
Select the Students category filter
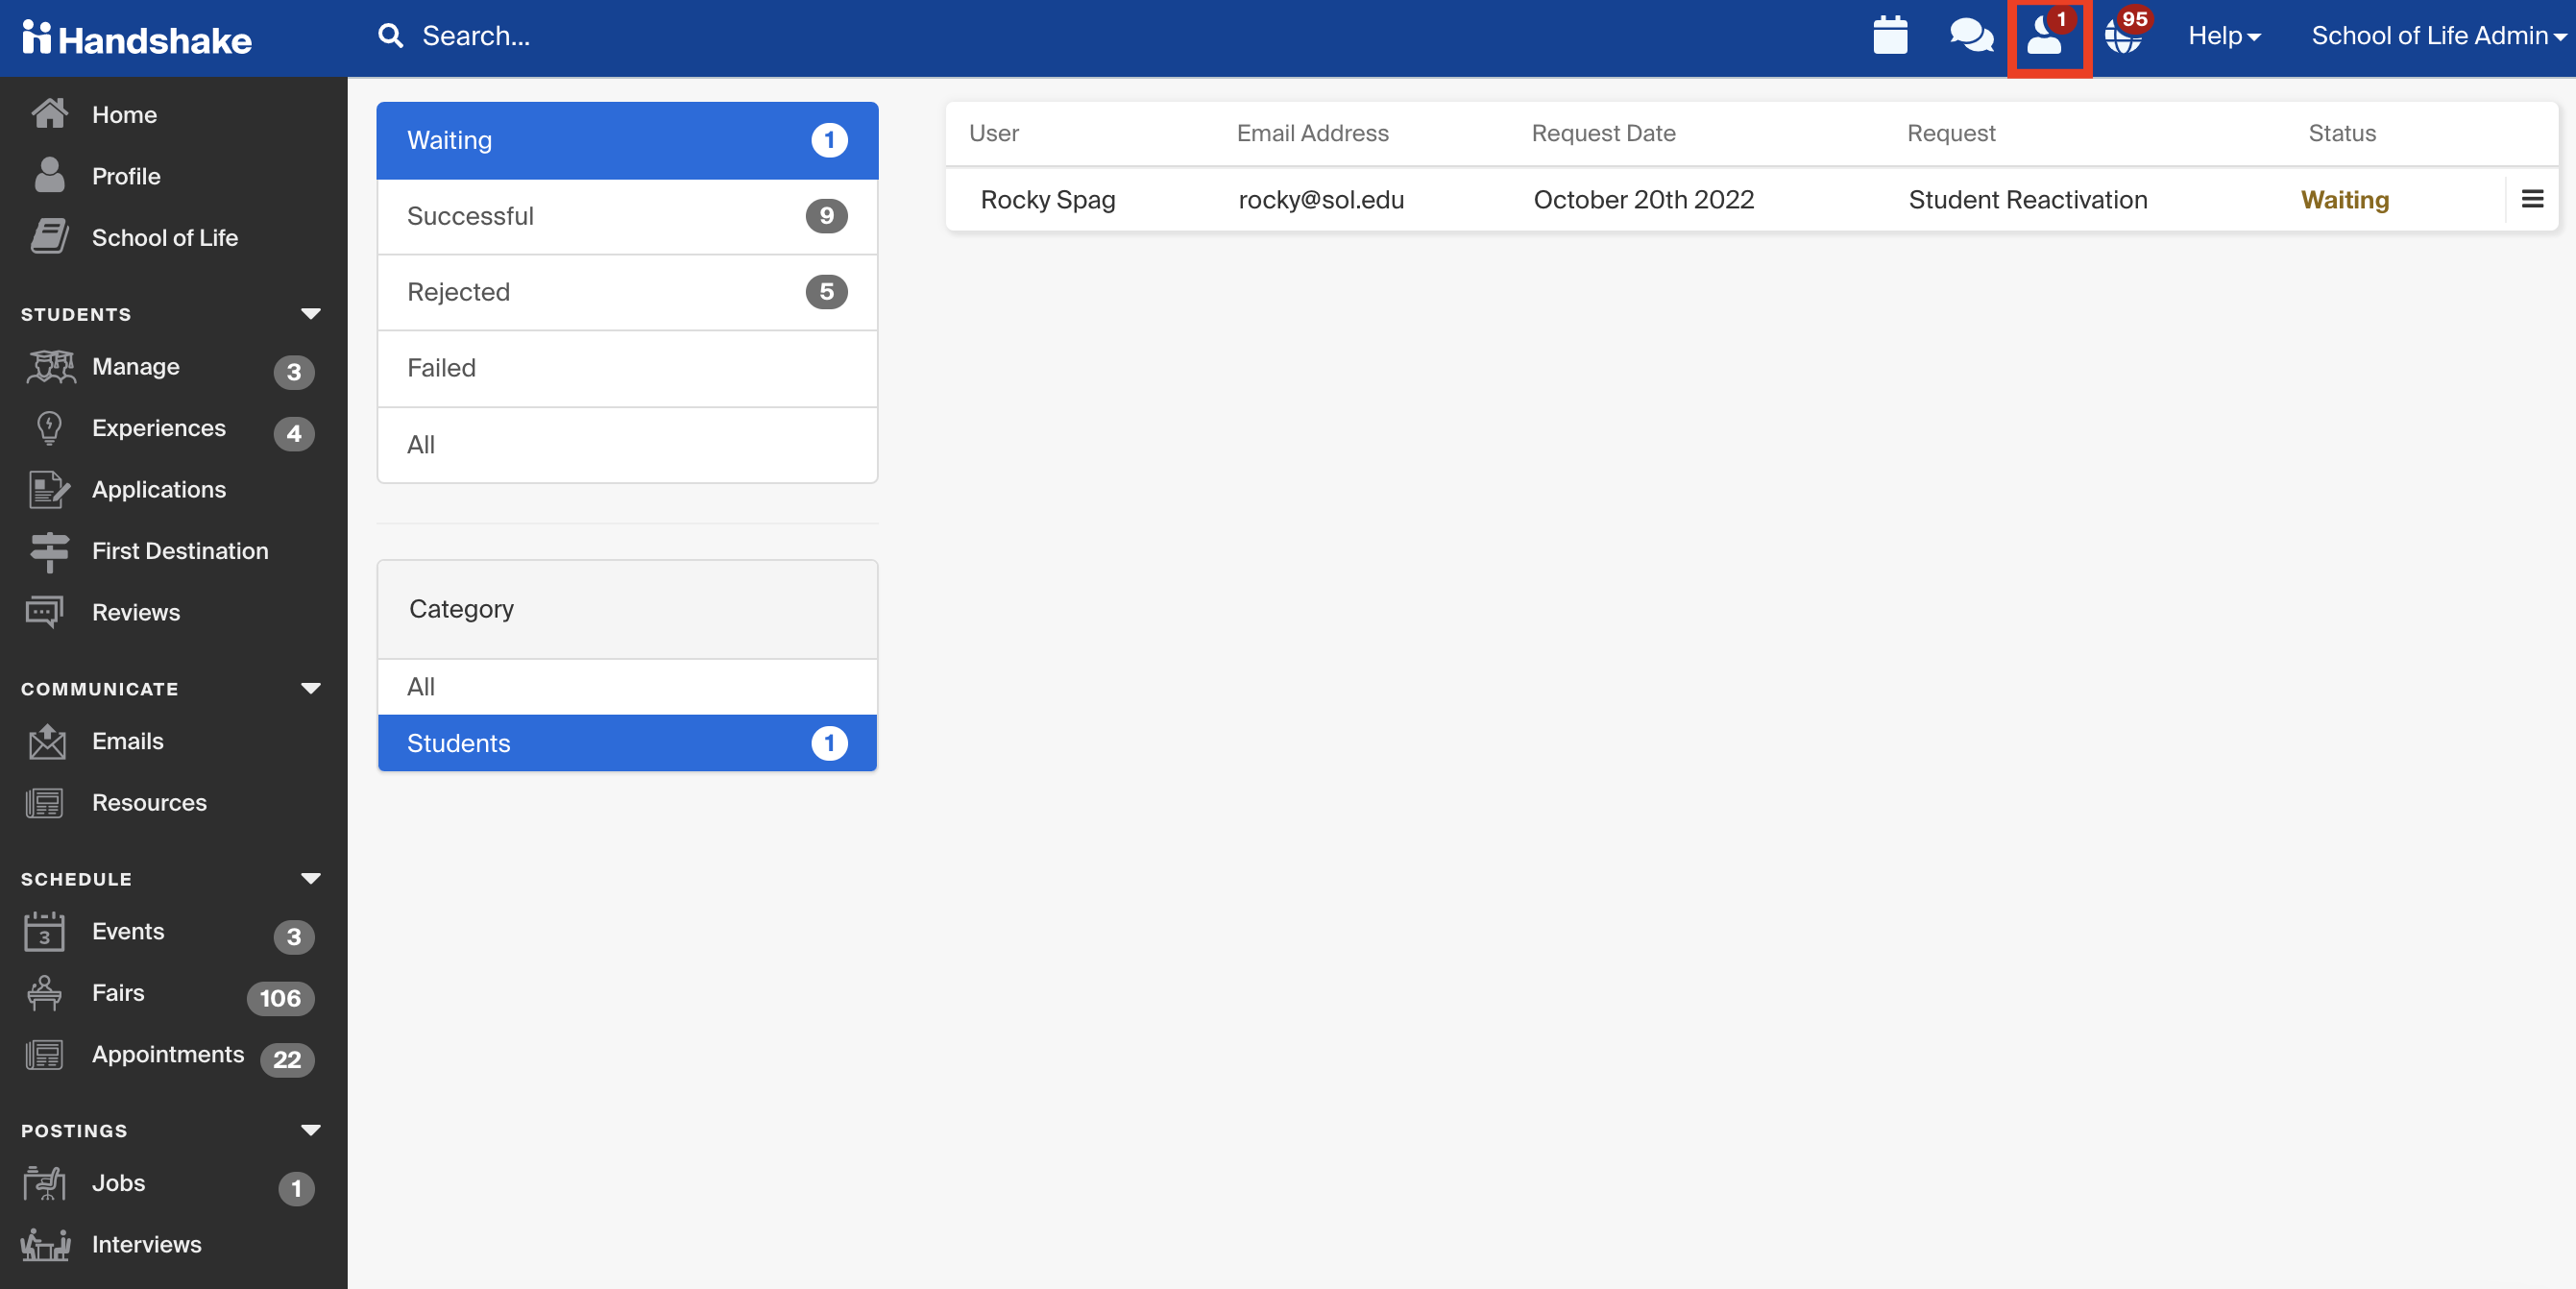(626, 742)
